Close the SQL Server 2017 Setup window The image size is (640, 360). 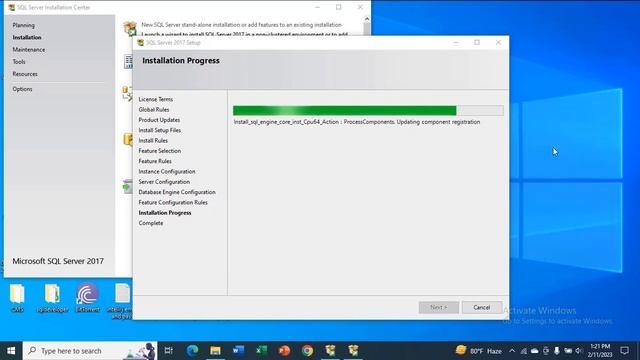tap(498, 42)
